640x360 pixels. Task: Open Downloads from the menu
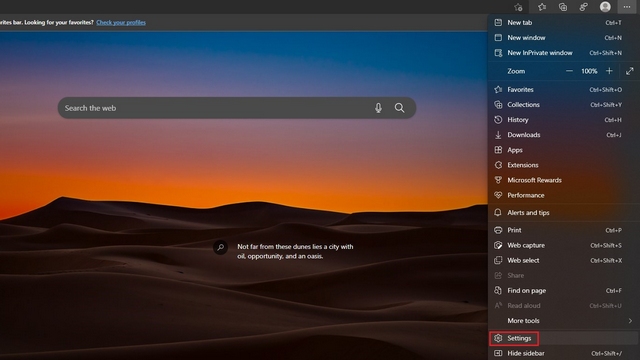pyautogui.click(x=564, y=135)
